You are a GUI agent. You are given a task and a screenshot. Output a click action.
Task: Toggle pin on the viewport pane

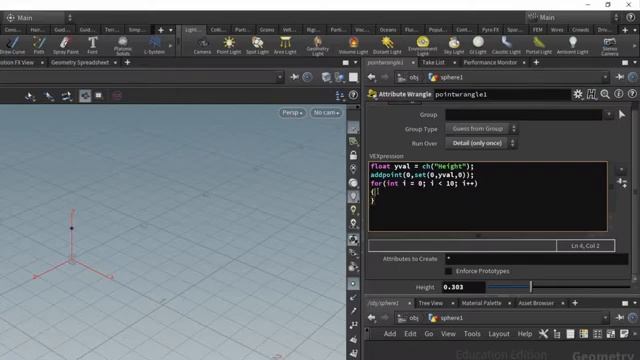[294, 77]
